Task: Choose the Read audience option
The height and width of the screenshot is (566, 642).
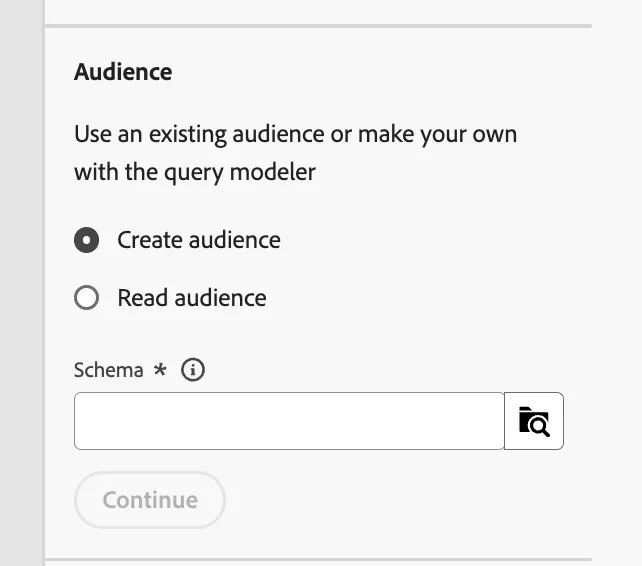Action: tap(86, 298)
